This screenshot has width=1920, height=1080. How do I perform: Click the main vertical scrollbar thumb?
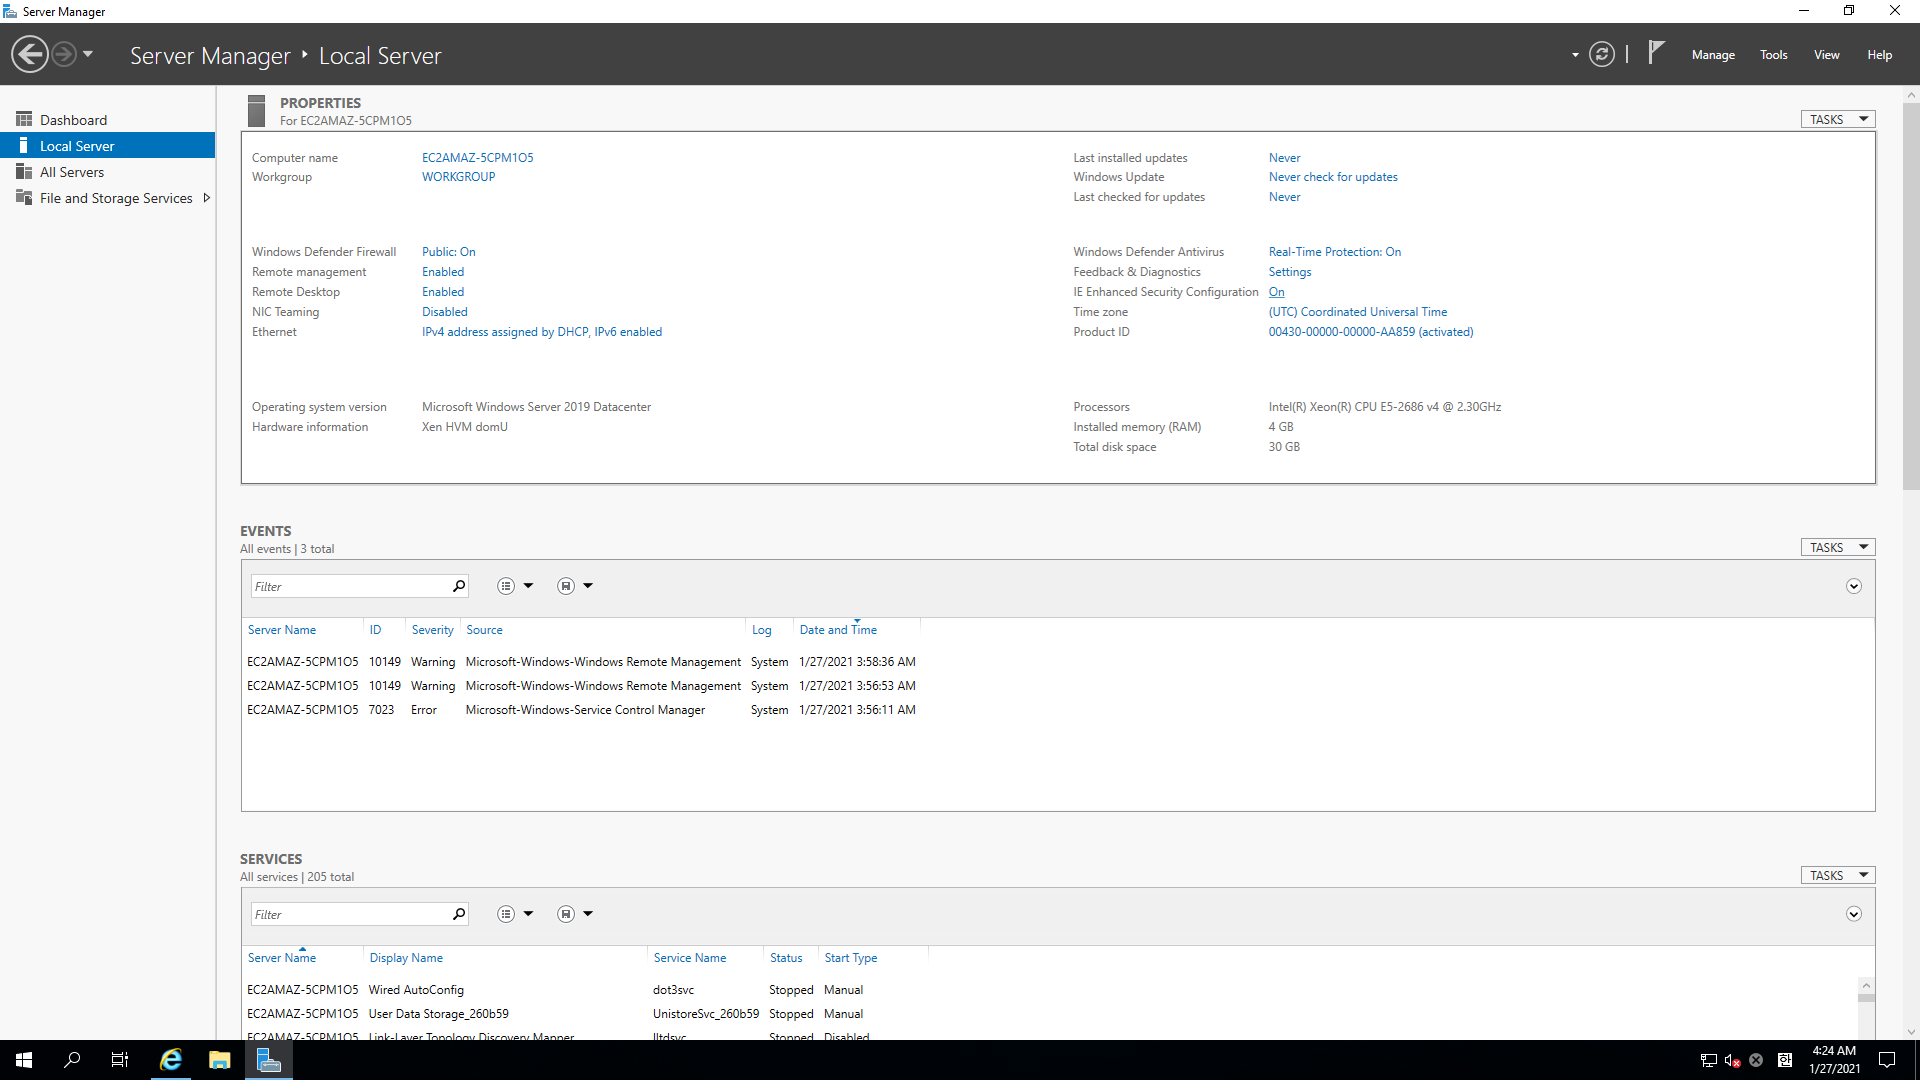(1911, 295)
